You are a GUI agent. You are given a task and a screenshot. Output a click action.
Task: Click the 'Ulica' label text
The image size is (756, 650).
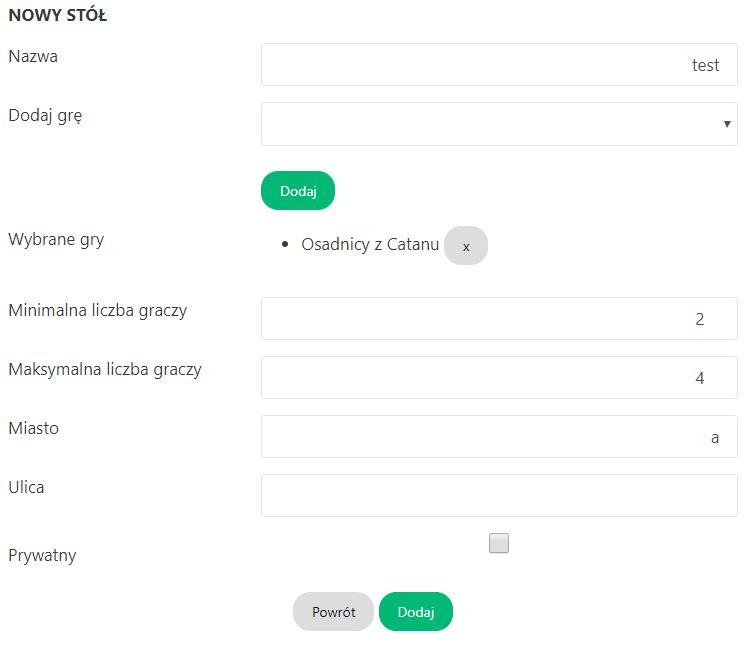point(26,488)
